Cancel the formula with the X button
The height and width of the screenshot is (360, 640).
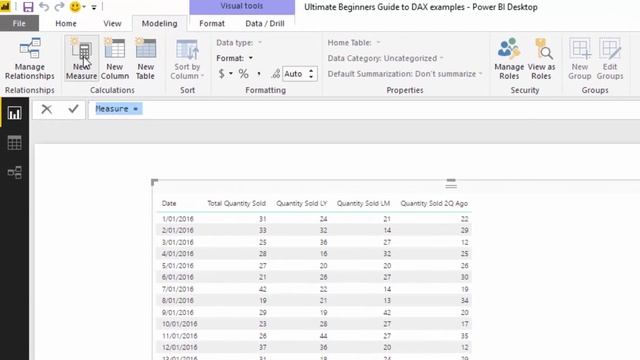(x=47, y=109)
